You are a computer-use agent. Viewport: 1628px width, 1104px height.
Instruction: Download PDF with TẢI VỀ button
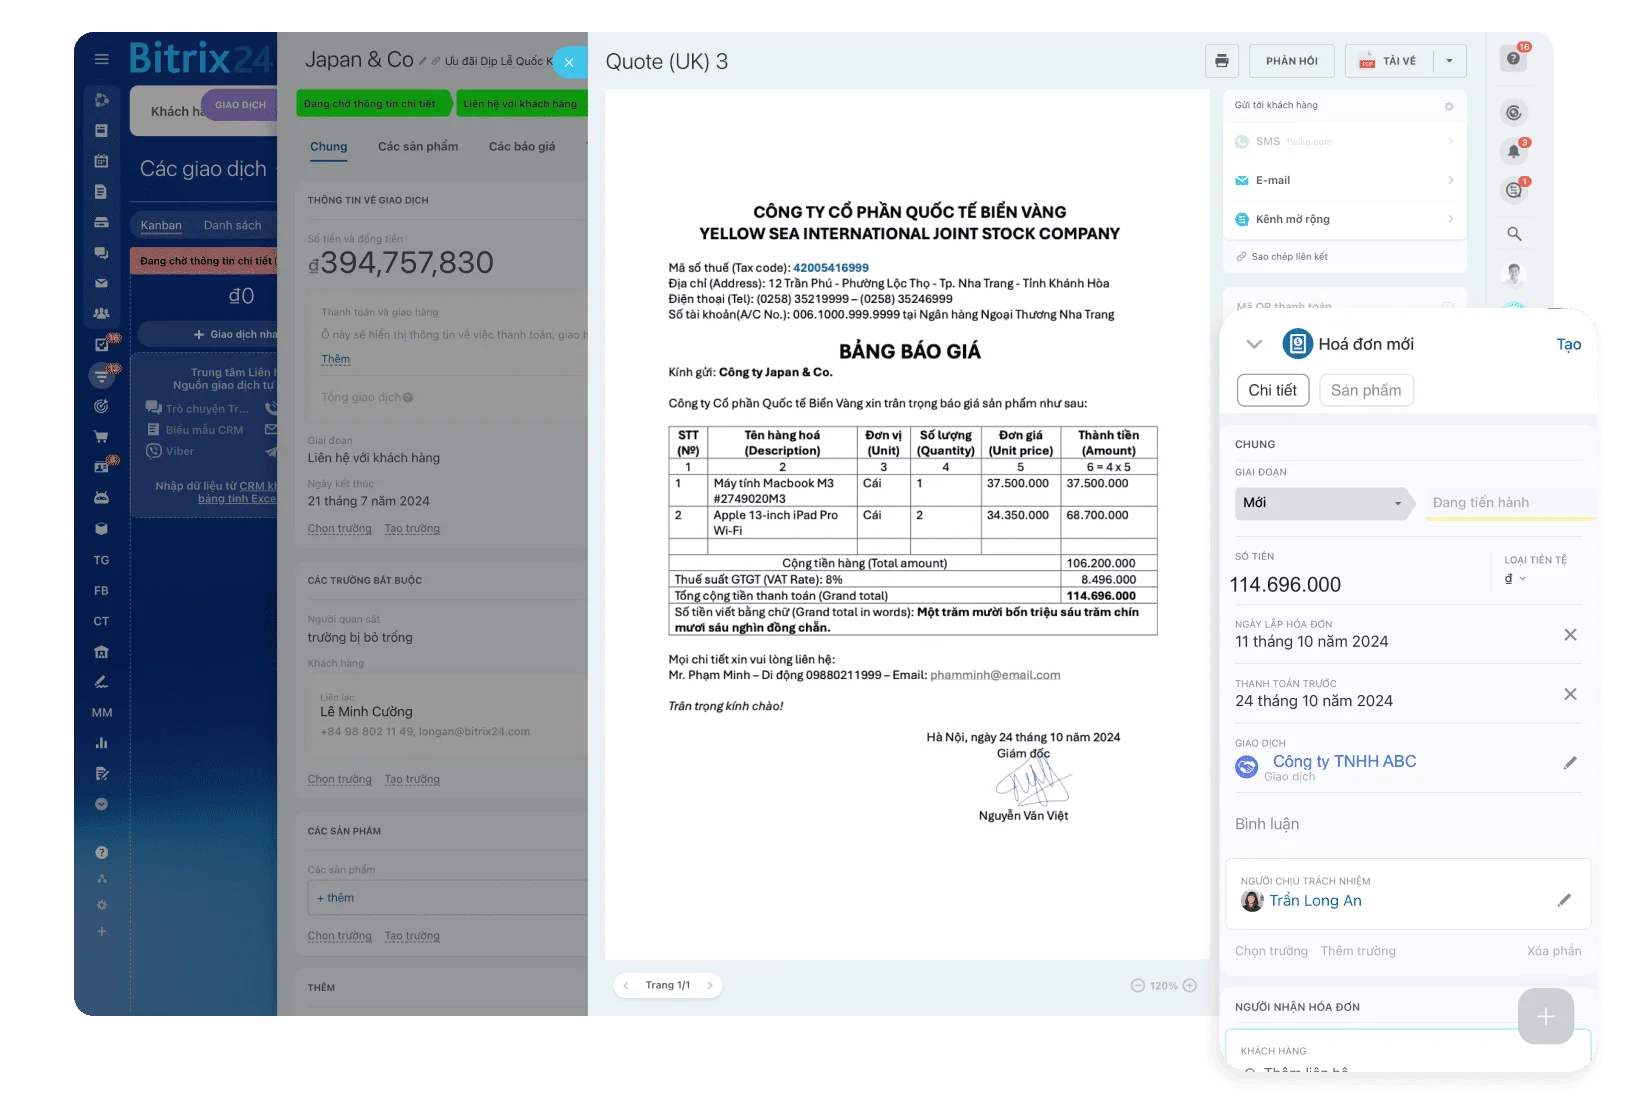tap(1388, 61)
